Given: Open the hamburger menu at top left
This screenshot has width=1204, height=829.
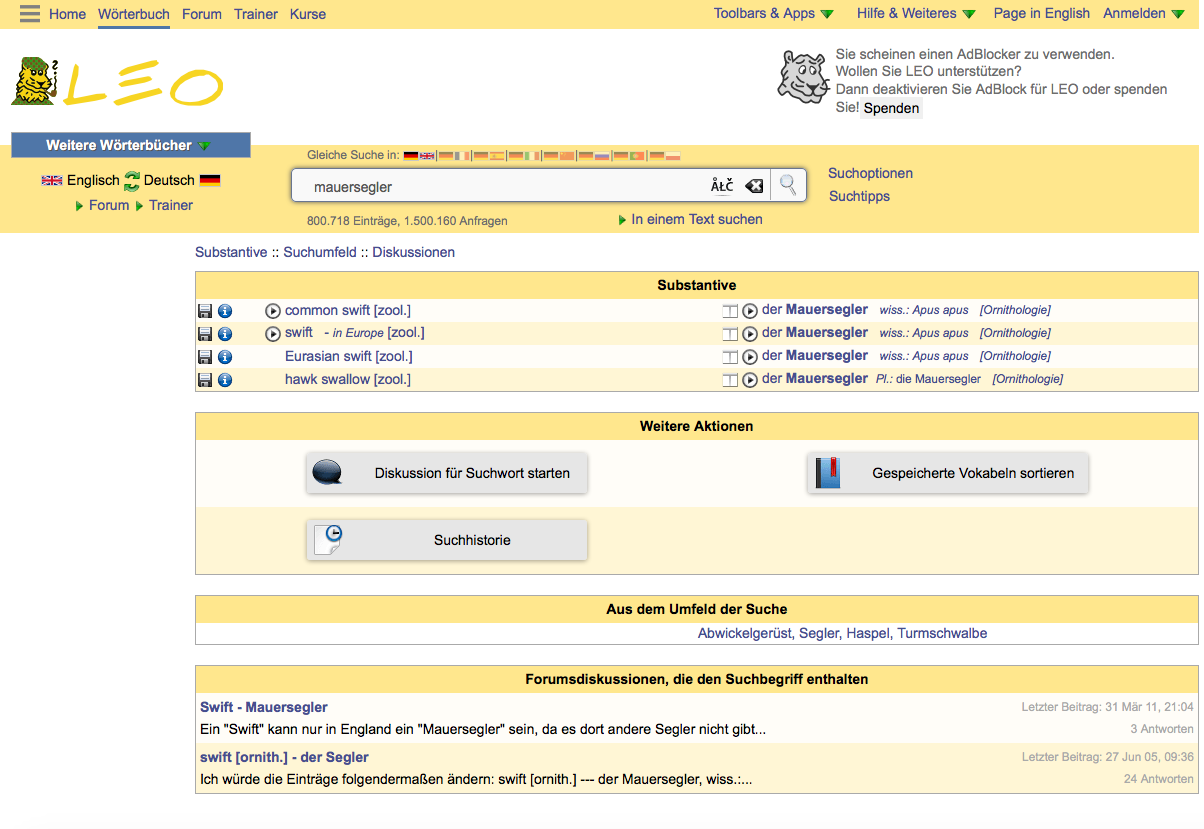Looking at the screenshot, I should [30, 13].
